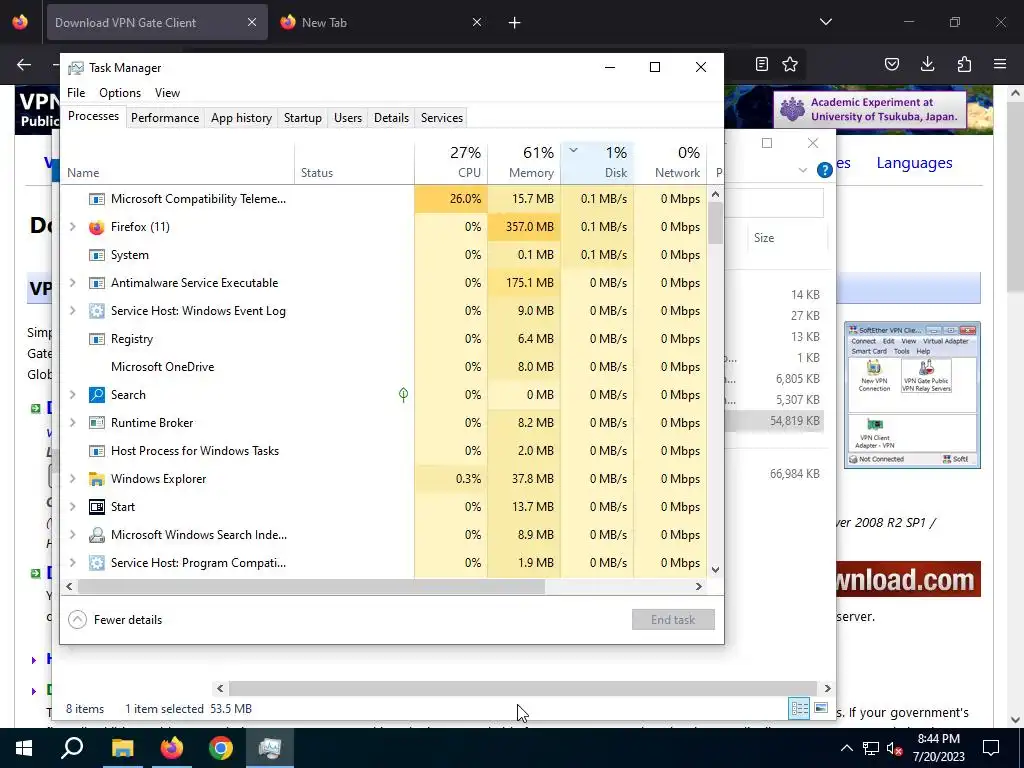Click the Firefox process icon in Task Manager
Viewport: 1024px width, 768px height.
(97, 227)
